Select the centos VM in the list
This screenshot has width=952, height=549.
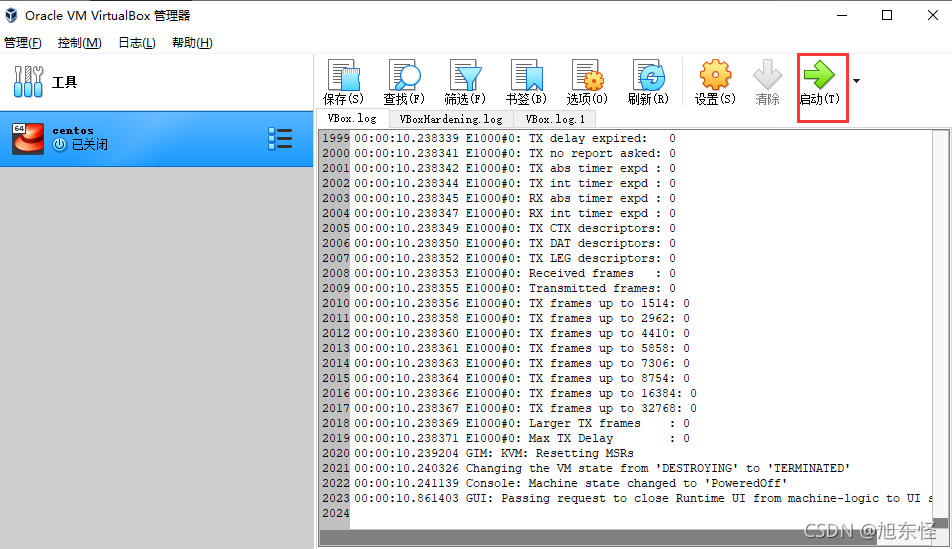pyautogui.click(x=157, y=138)
